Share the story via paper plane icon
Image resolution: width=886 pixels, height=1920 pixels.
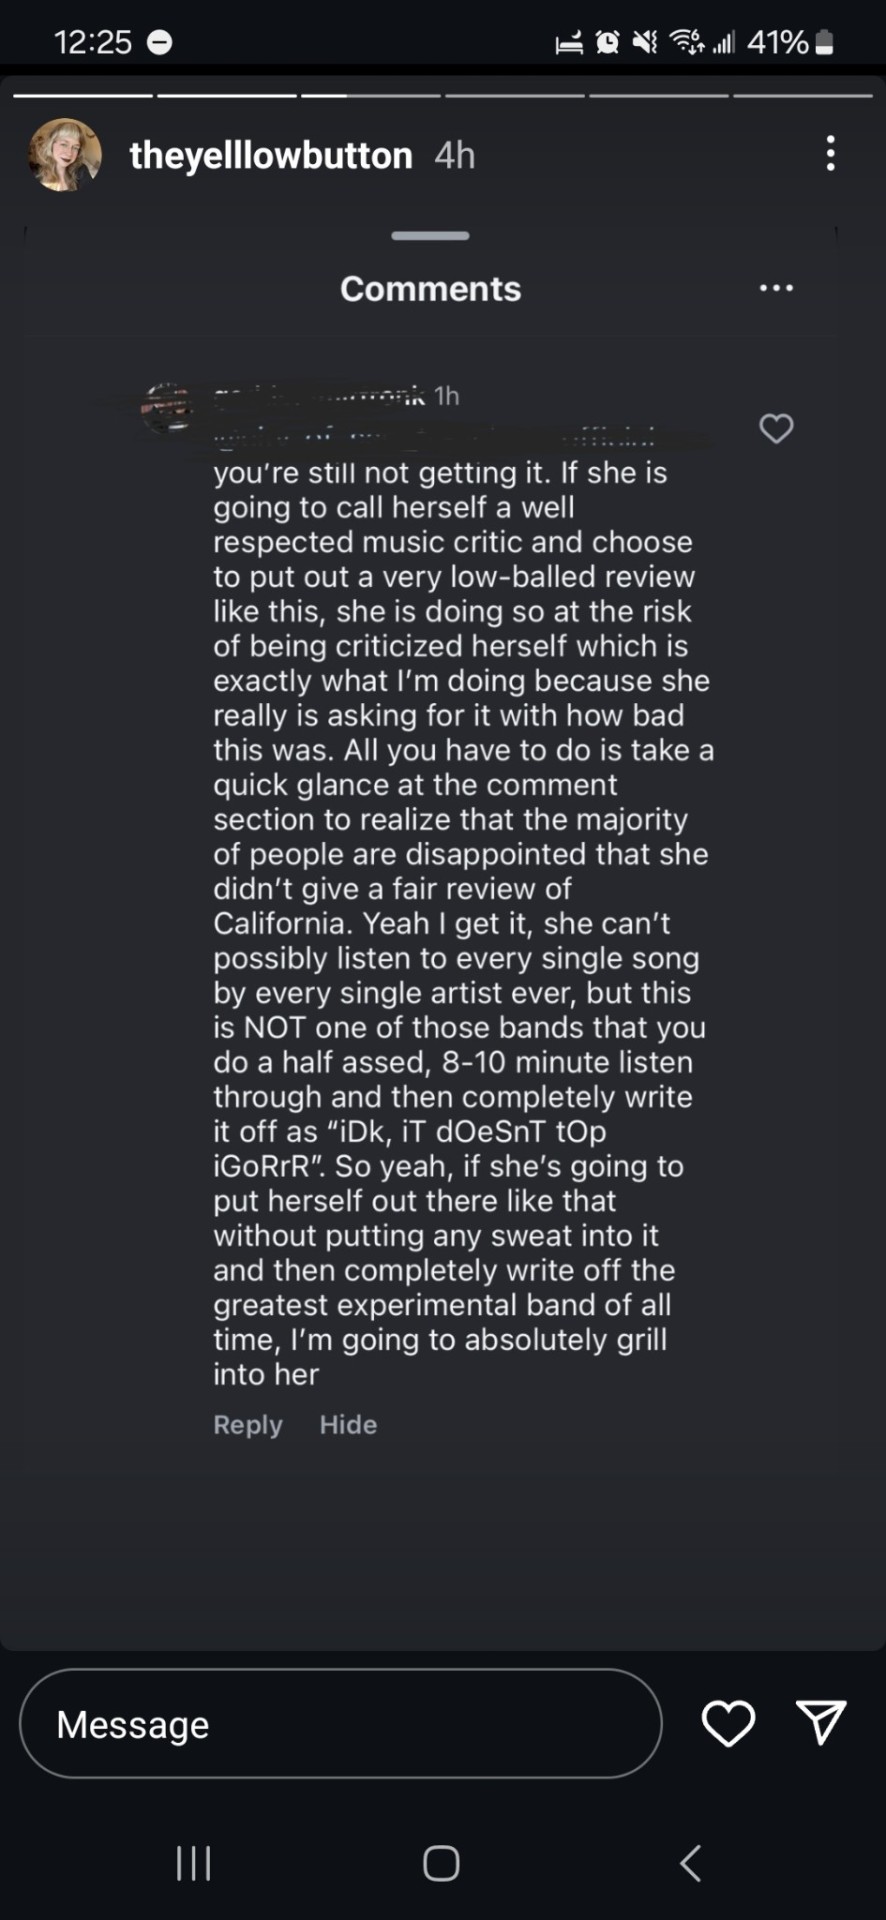(822, 1722)
